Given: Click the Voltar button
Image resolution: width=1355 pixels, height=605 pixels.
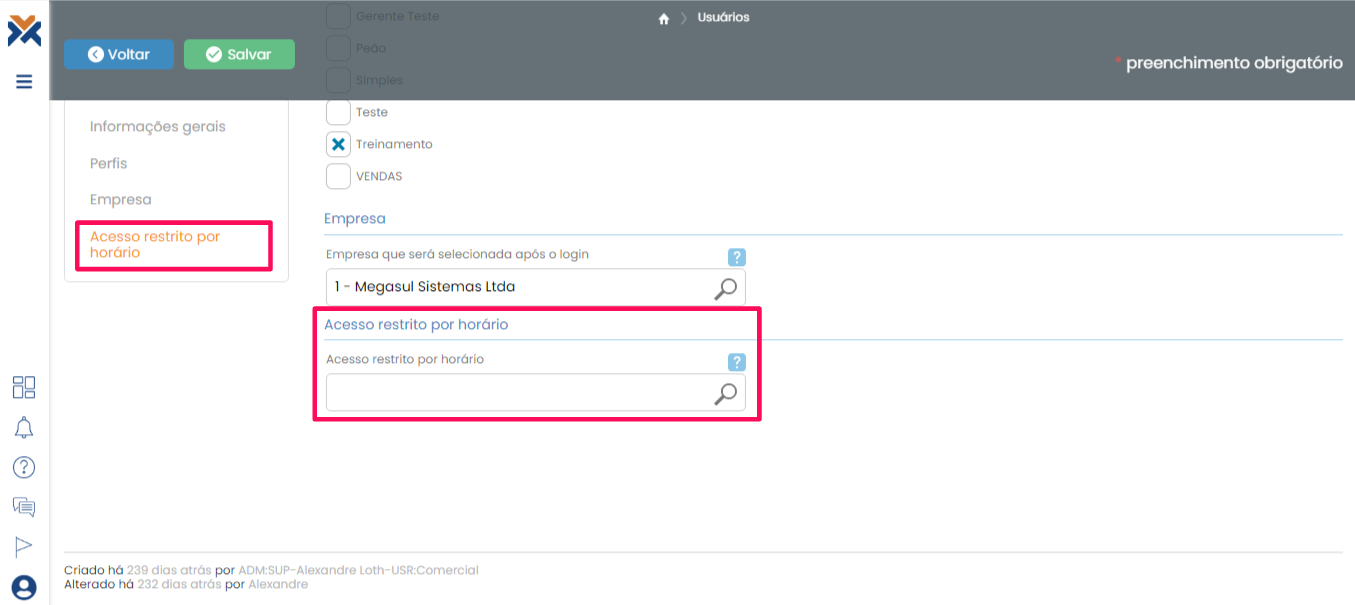Looking at the screenshot, I should (119, 55).
